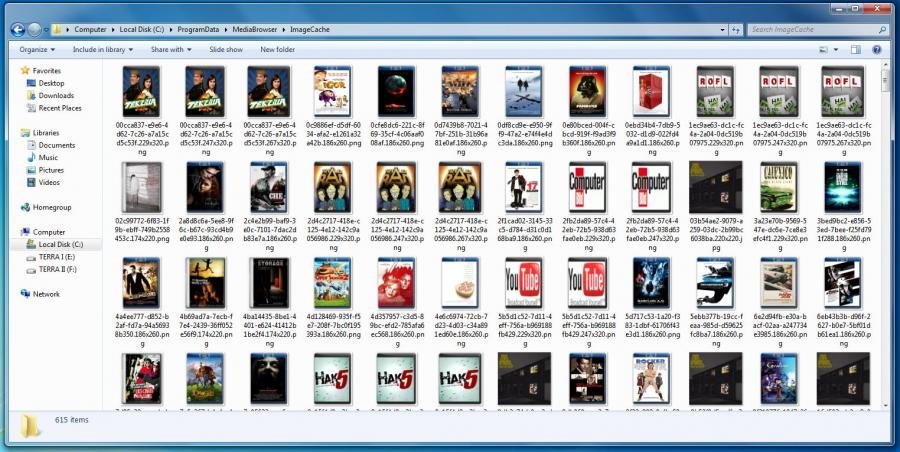The width and height of the screenshot is (900, 452).
Task: Expand the arrow after MediaBrowser breadcrumb
Action: 284,30
